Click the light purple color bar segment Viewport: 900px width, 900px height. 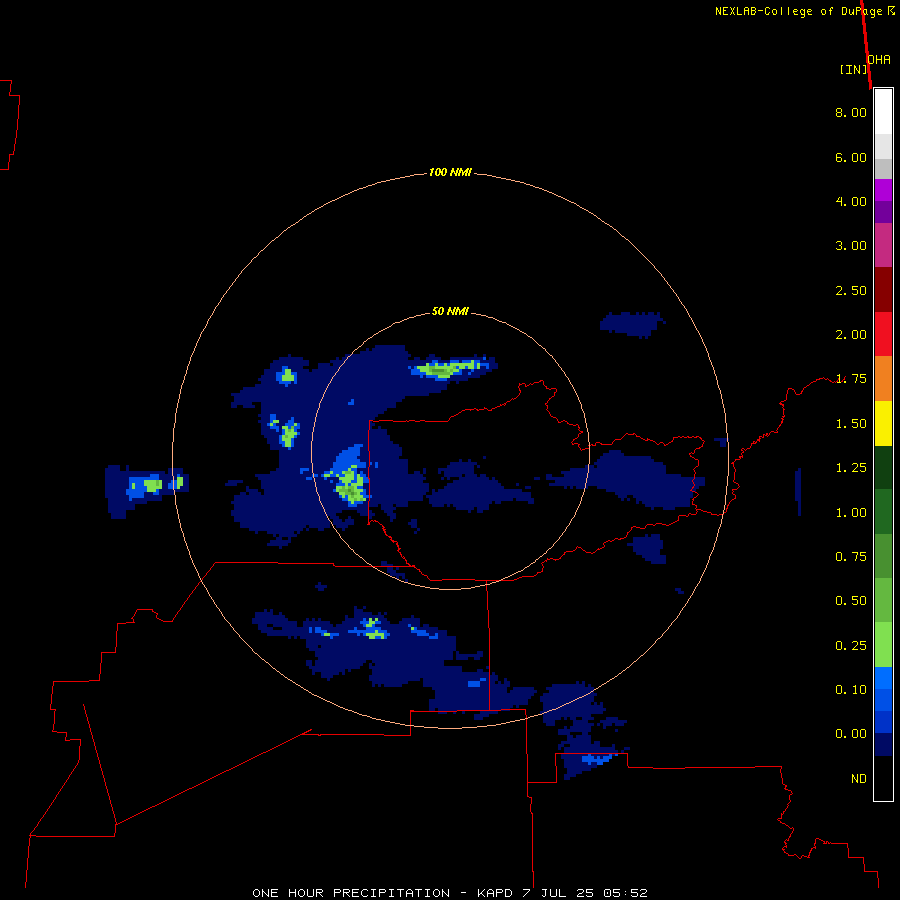point(883,190)
